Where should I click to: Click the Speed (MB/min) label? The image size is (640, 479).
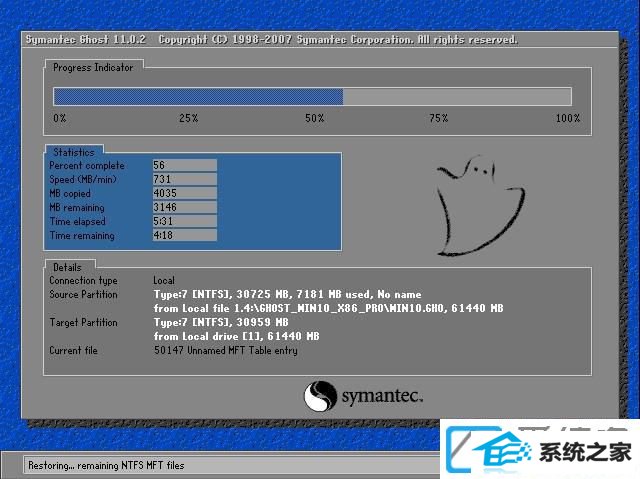tap(83, 180)
